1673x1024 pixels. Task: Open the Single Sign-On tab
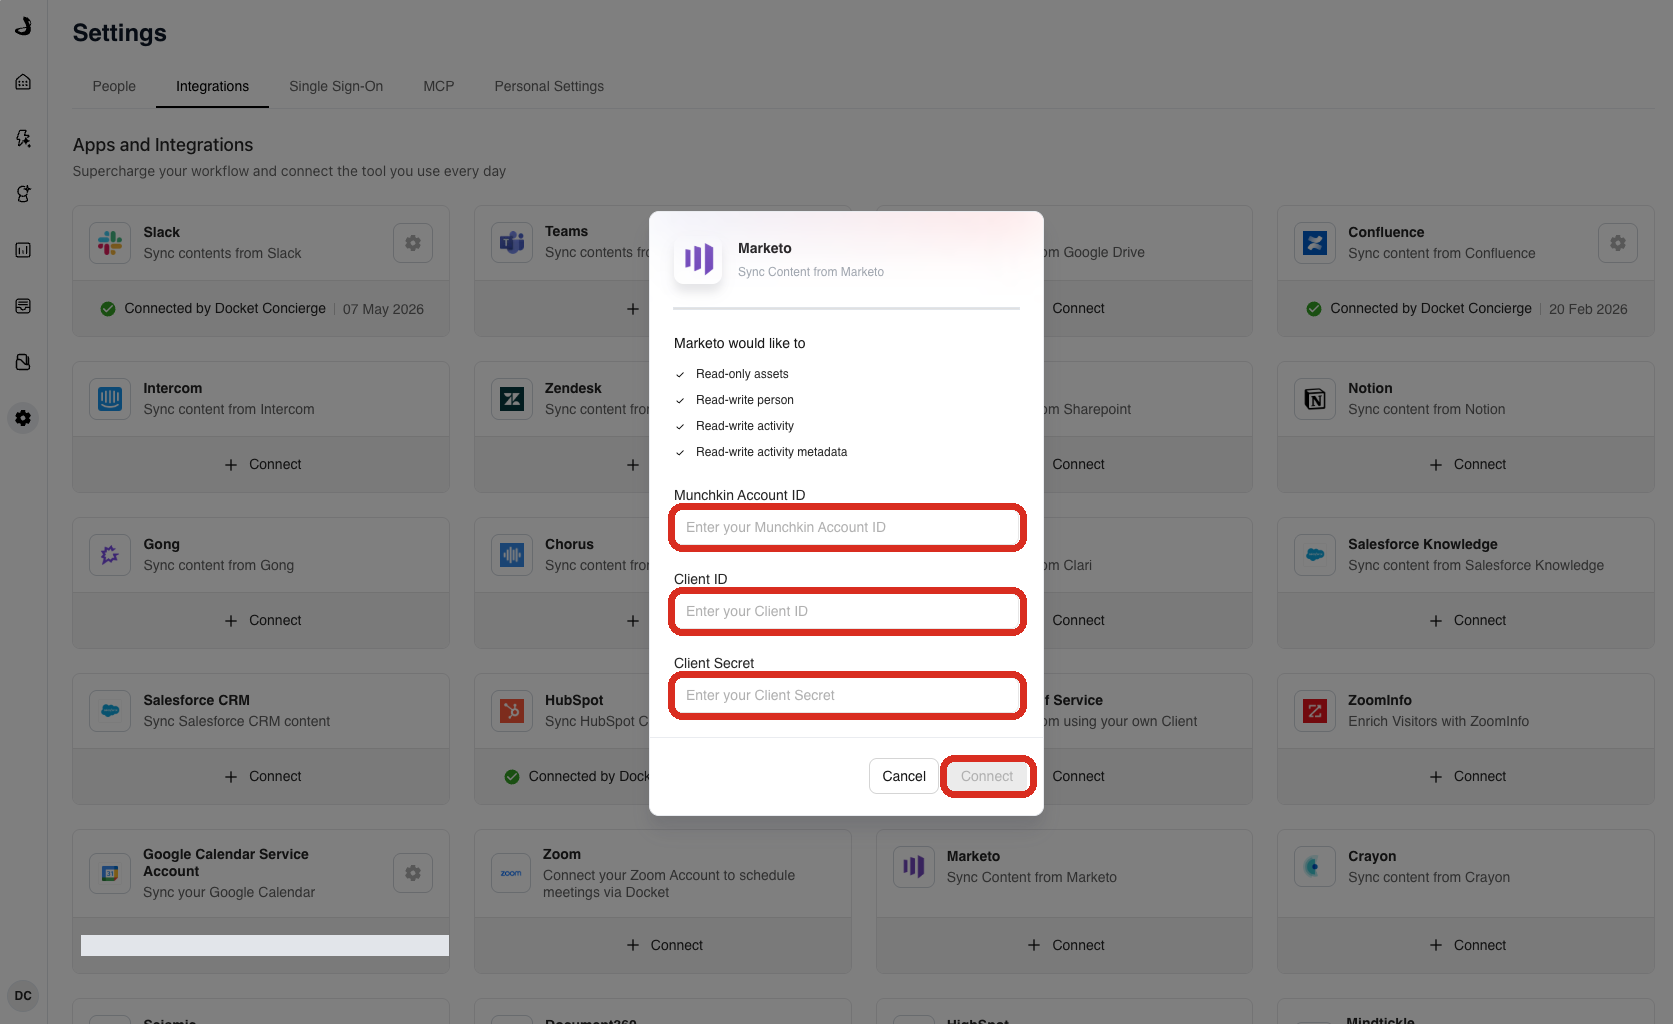click(x=336, y=86)
